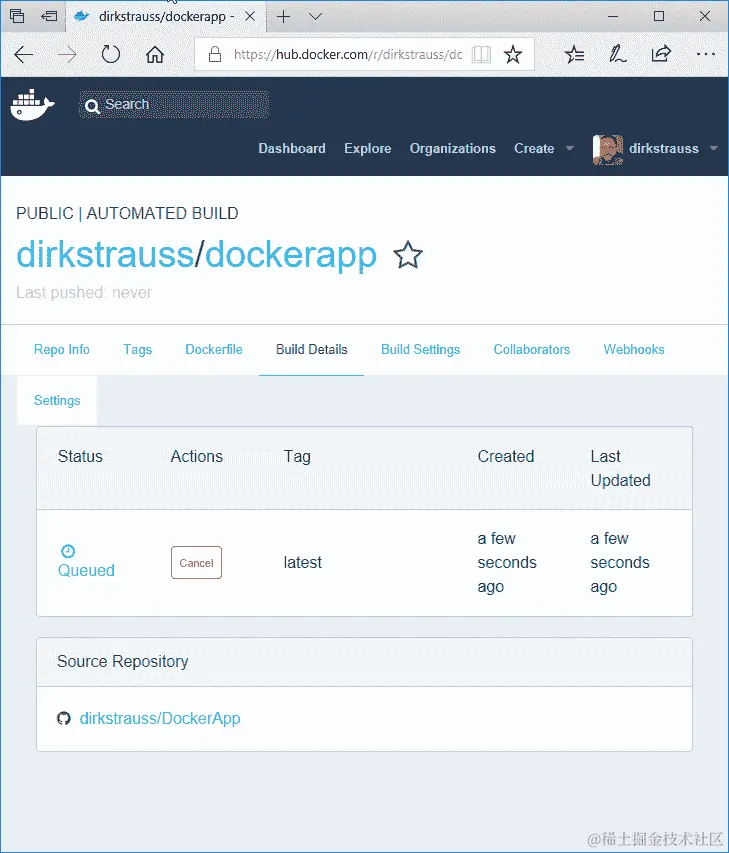Viewport: 729px width, 853px height.
Task: Add page to favorites star
Action: [512, 54]
